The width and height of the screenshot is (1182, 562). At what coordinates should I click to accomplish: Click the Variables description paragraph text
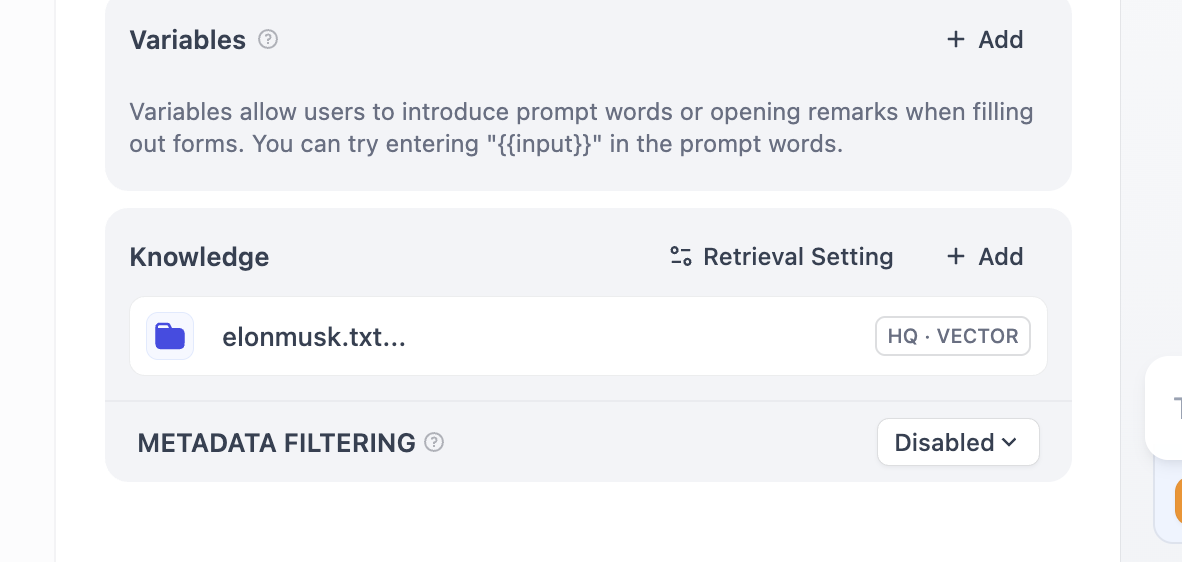581,127
